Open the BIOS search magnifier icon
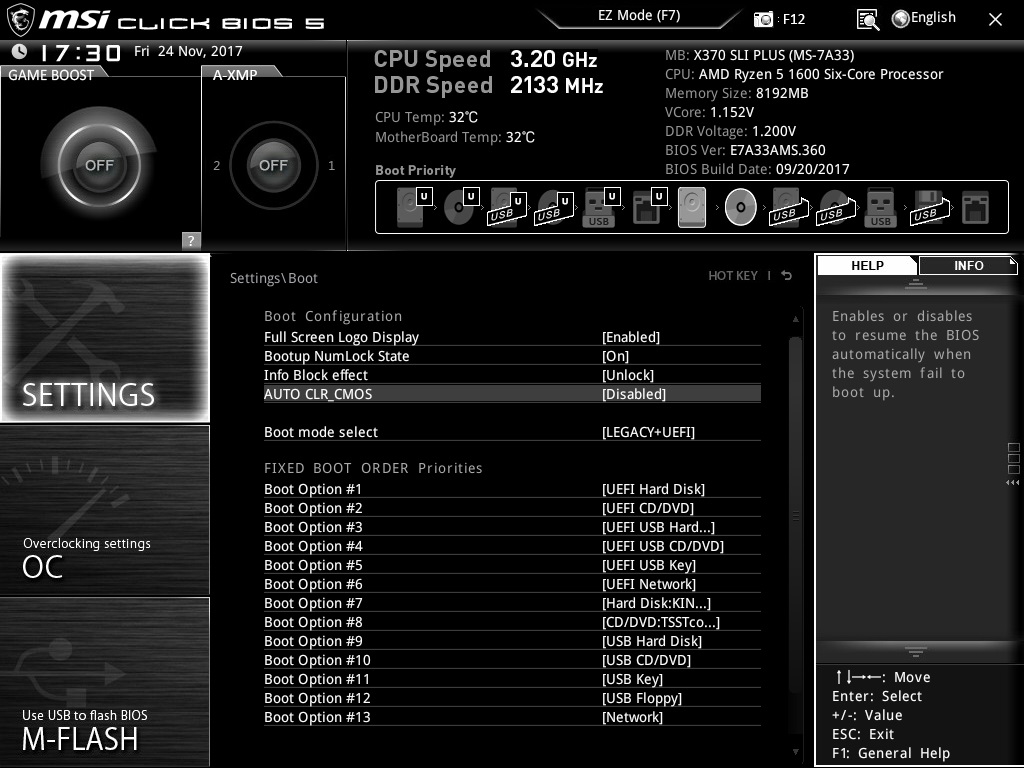Viewport: 1024px width, 768px height. (867, 20)
